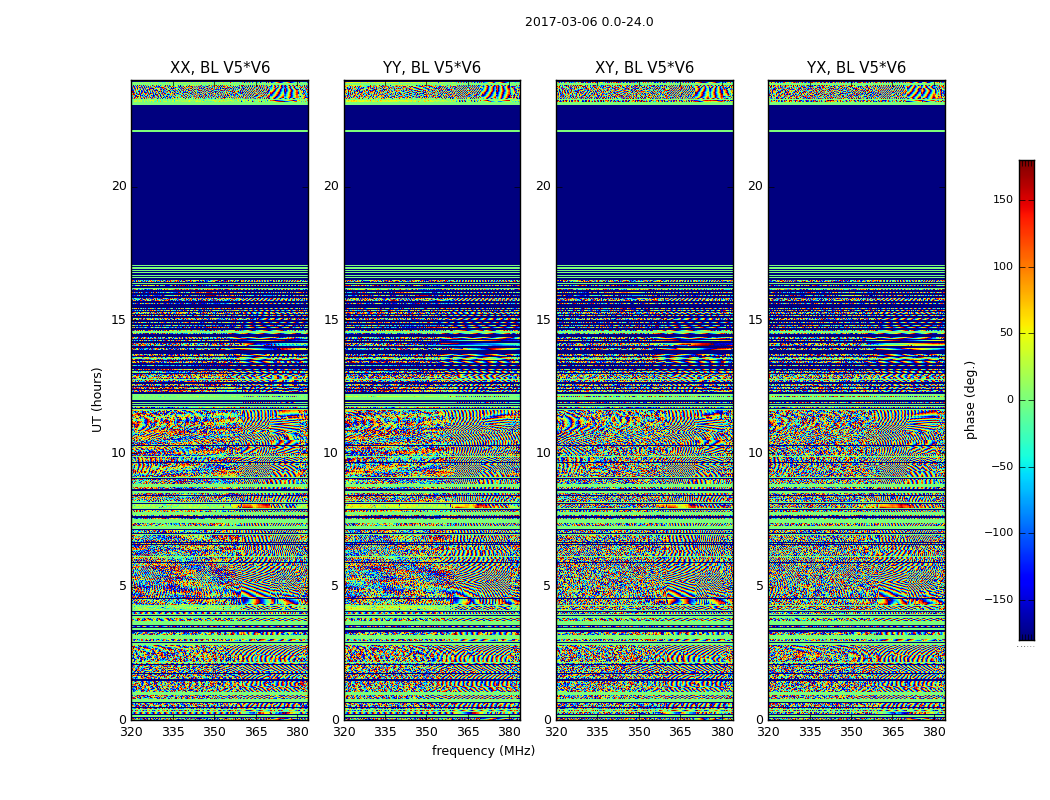Click the "frequency (MHz)" x-axis label

click(x=483, y=751)
